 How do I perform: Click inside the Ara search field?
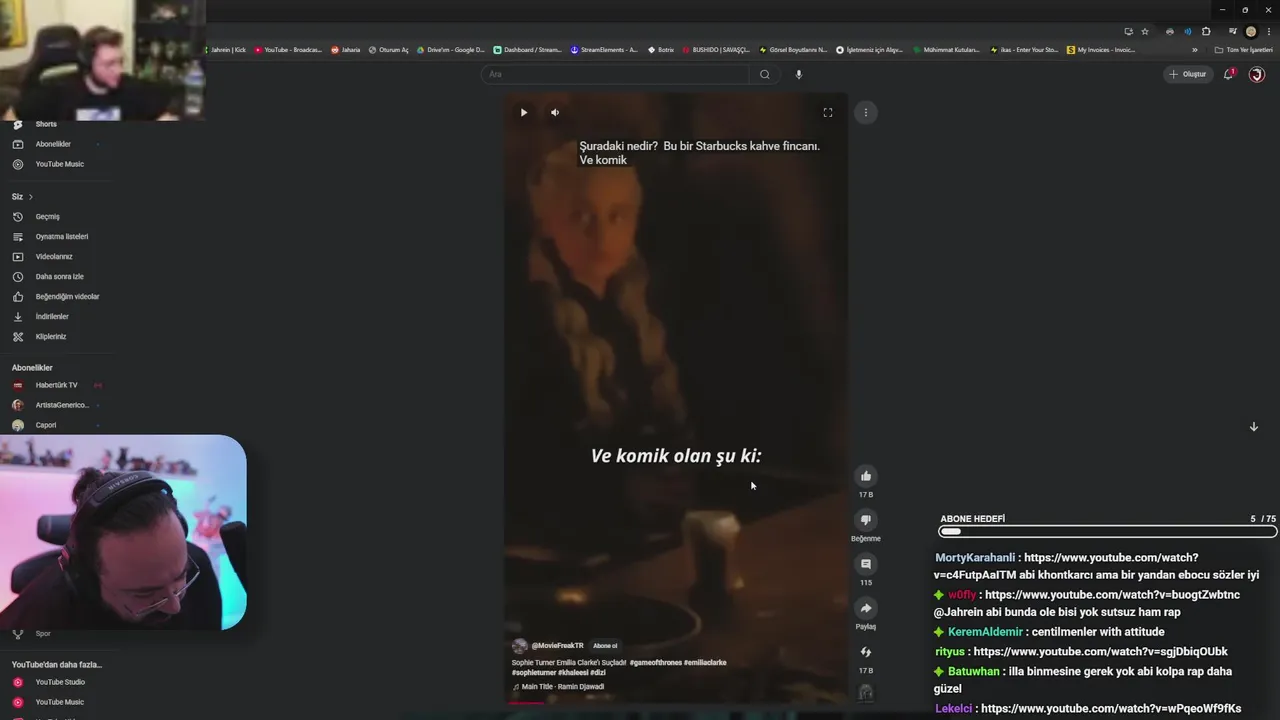(x=615, y=74)
